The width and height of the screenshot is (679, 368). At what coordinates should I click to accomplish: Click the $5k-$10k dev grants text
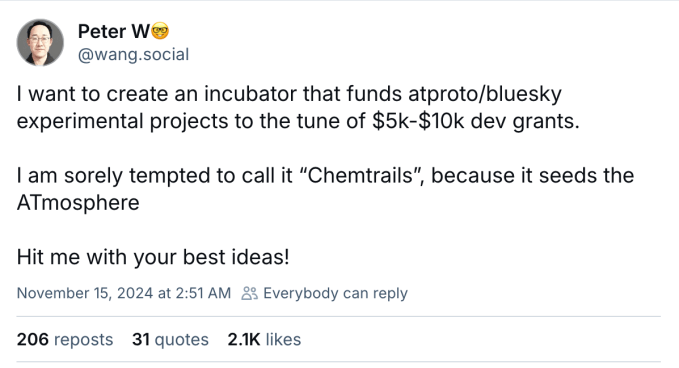point(475,121)
